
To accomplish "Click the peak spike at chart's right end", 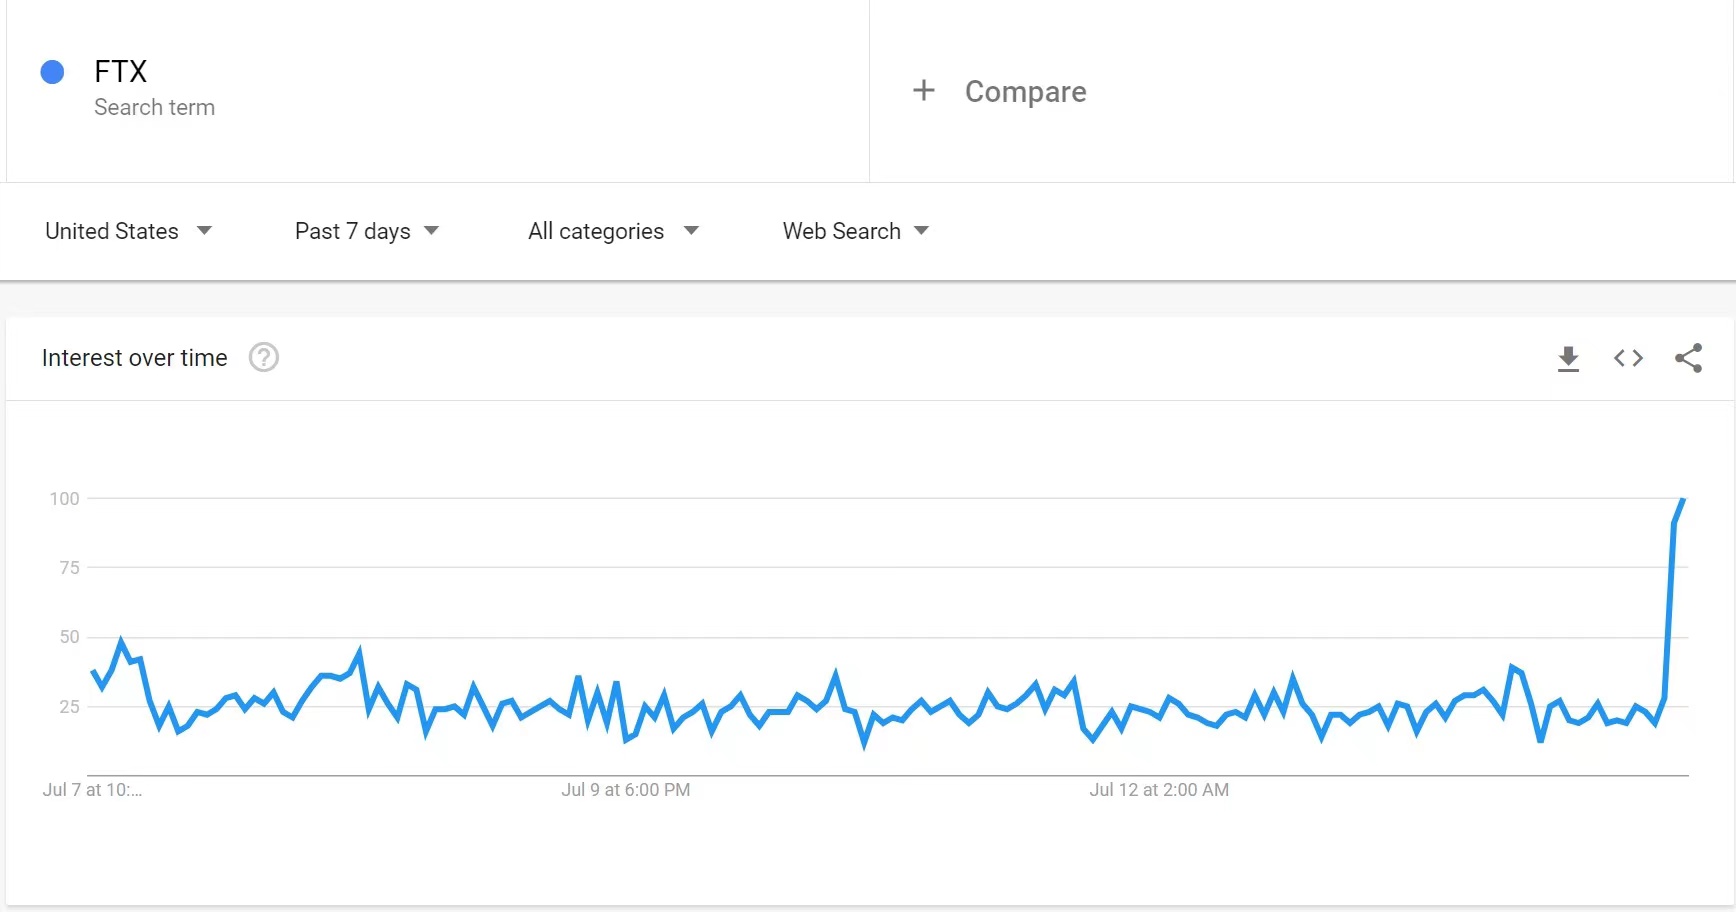I will 1683,499.
